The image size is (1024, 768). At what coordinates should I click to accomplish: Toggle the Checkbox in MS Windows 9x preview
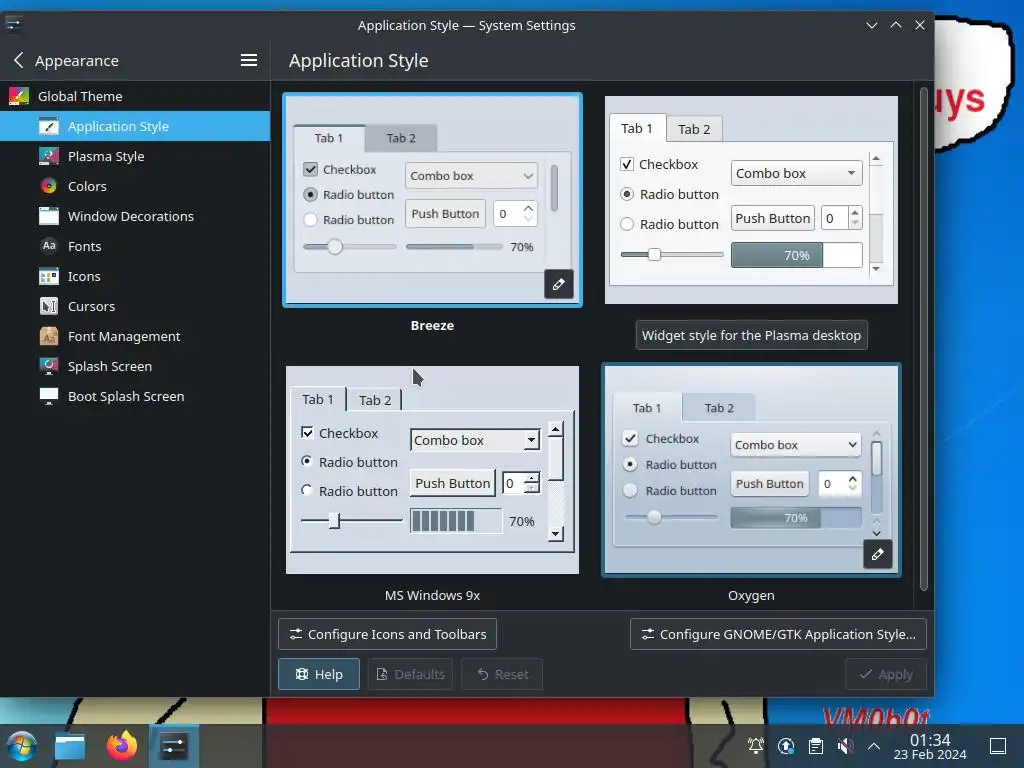[x=307, y=432]
